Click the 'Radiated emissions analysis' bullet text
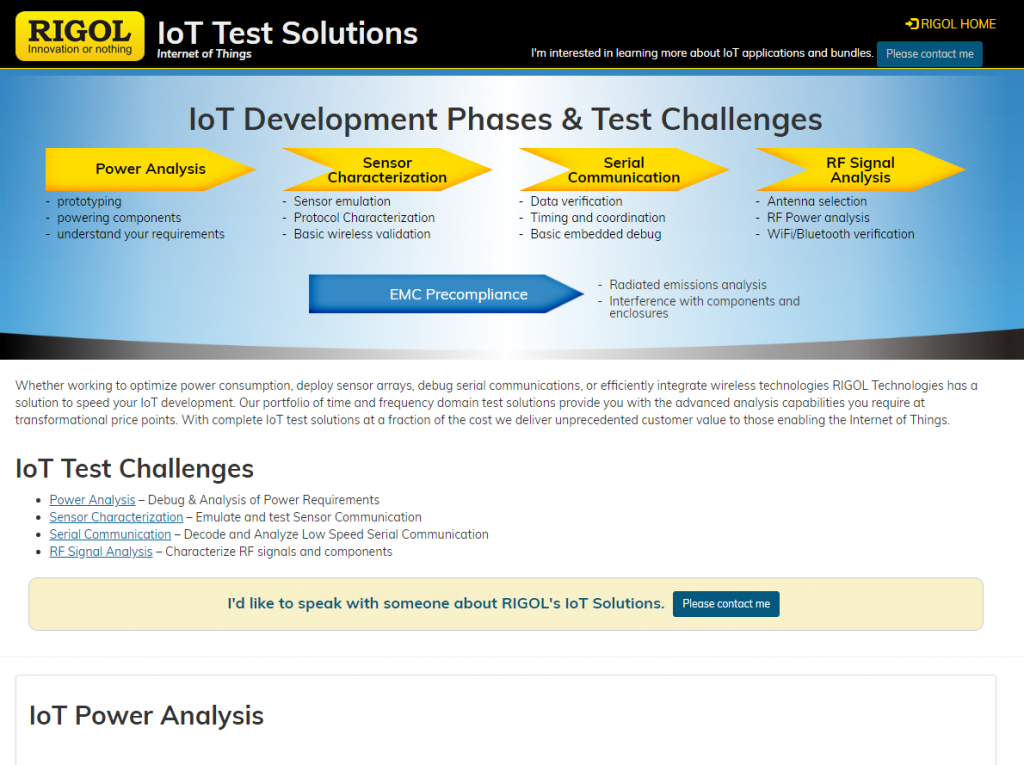 click(x=688, y=285)
